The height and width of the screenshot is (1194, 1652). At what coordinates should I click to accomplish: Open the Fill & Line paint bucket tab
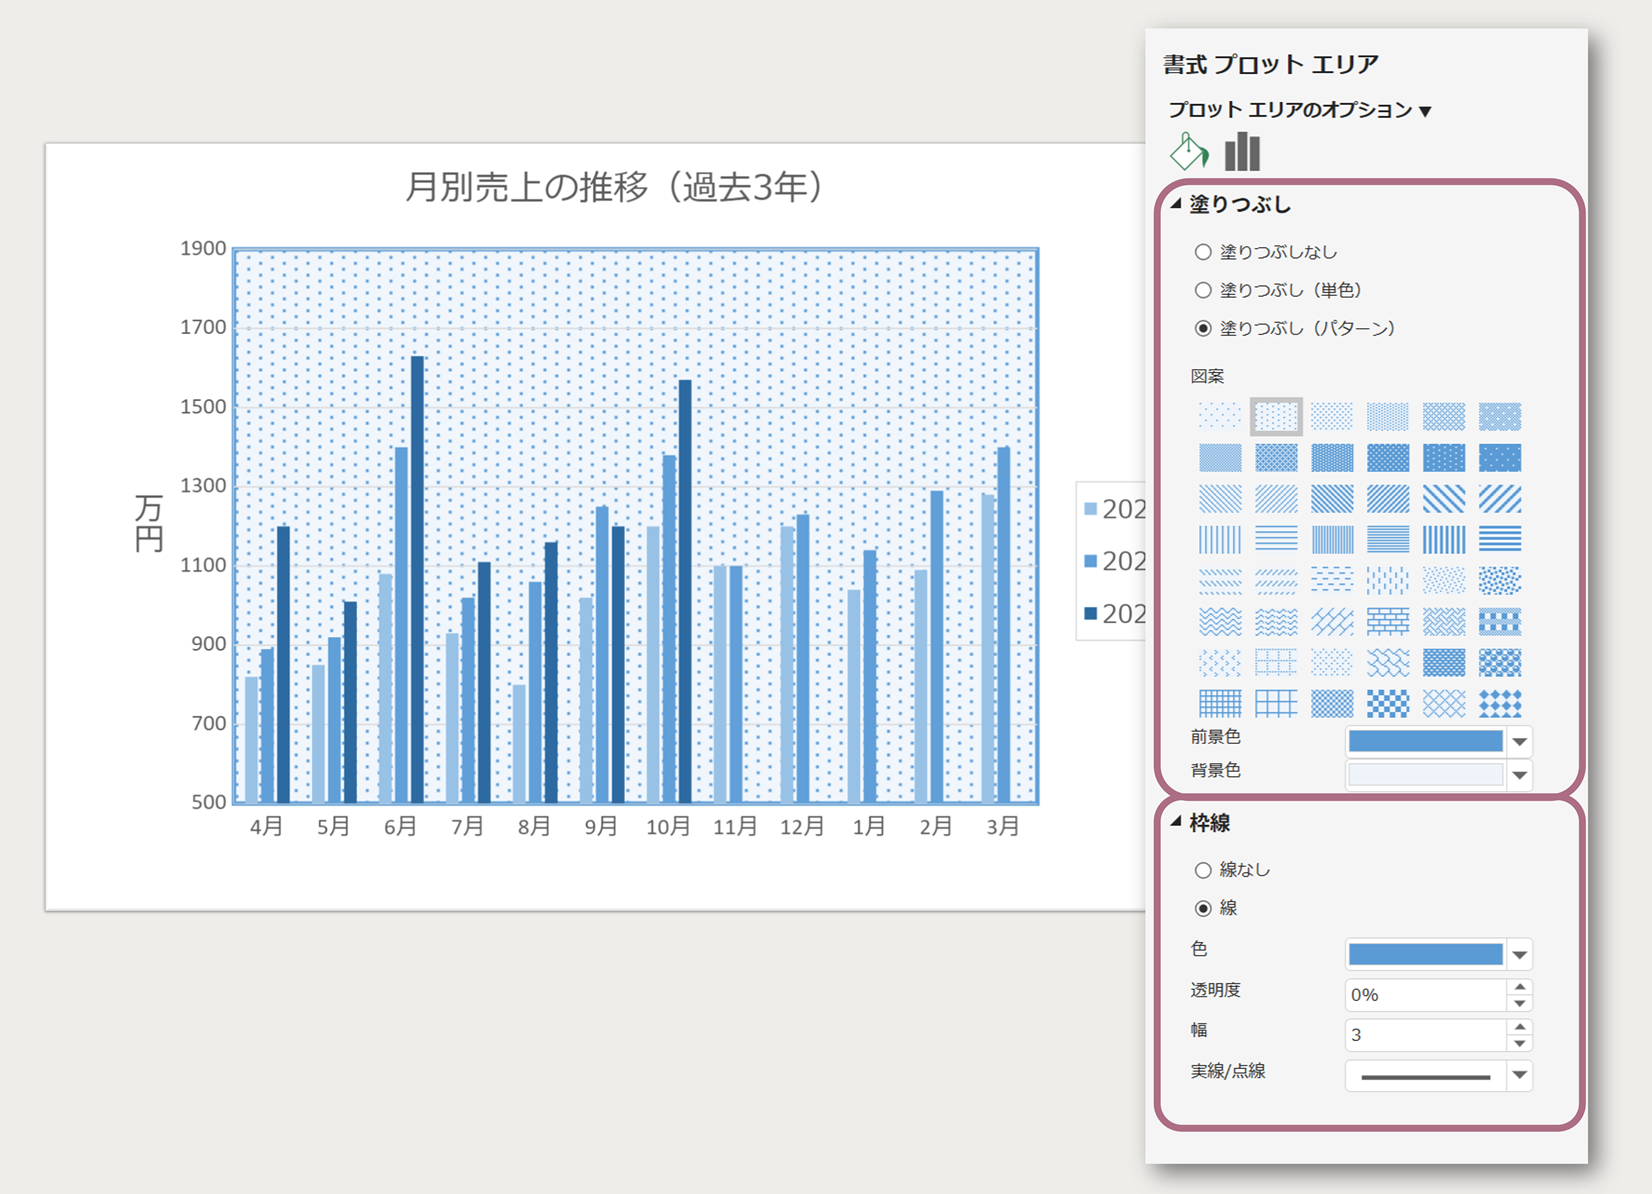[x=1189, y=152]
